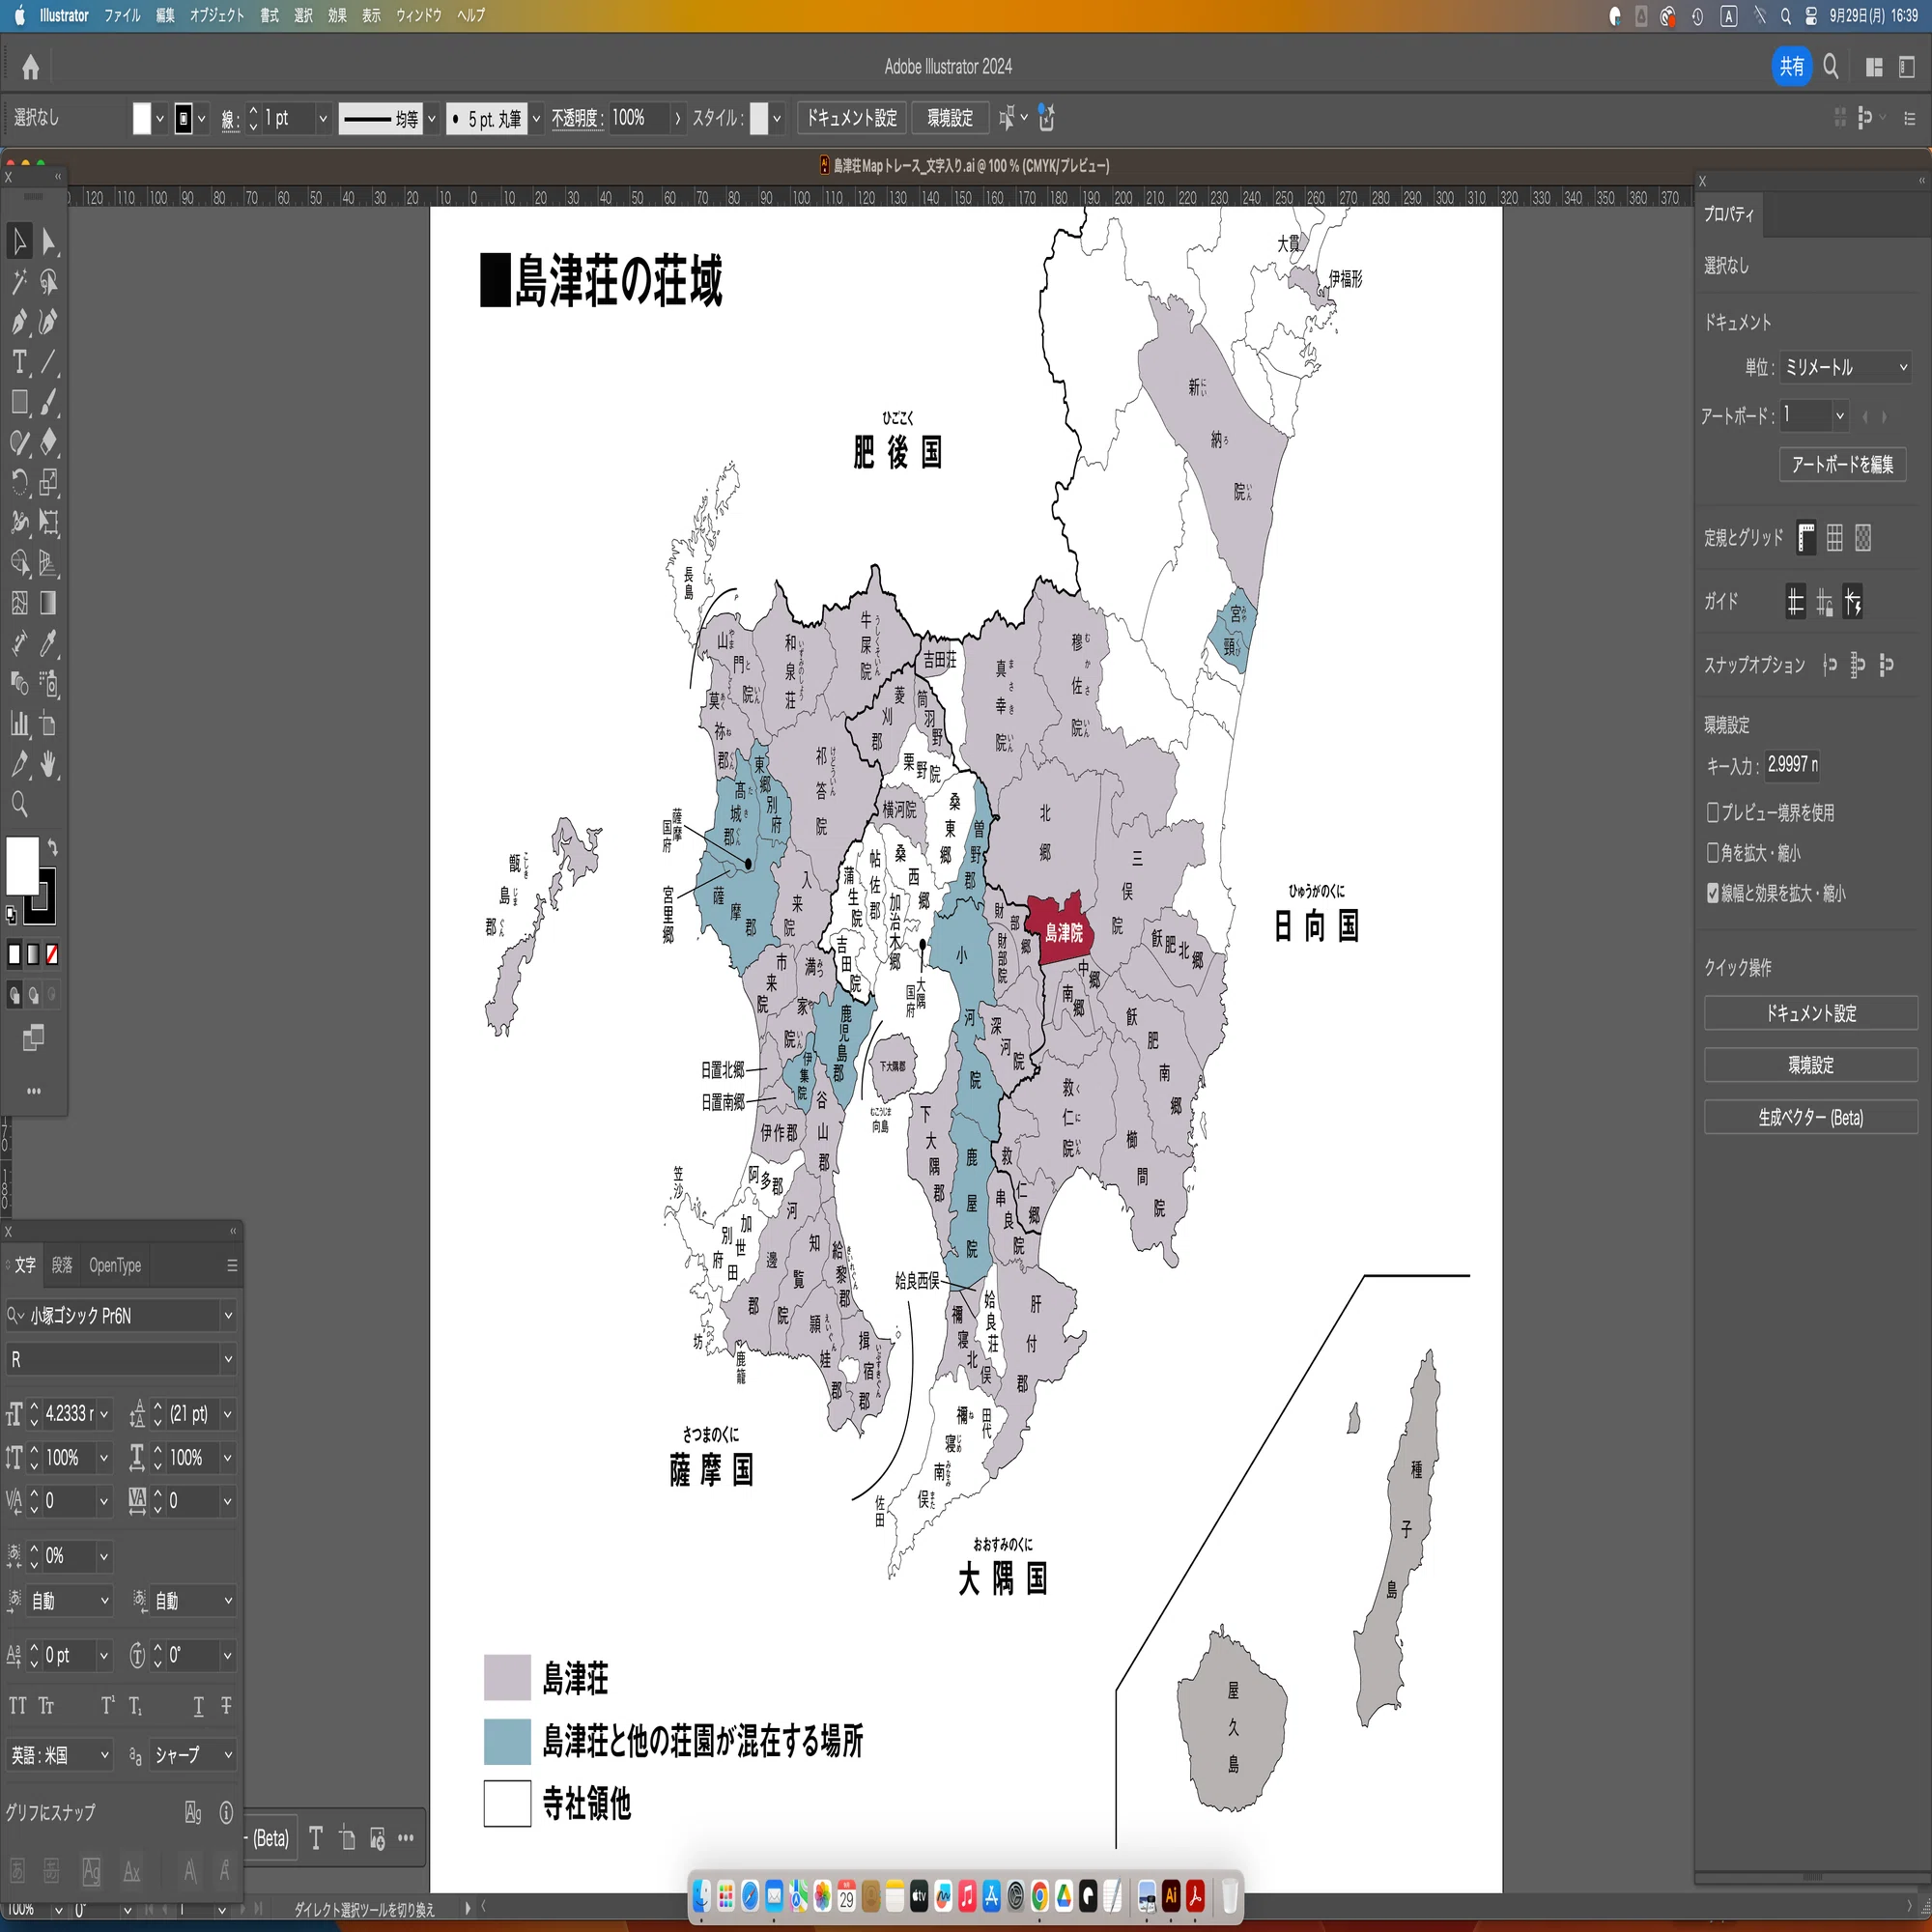The image size is (1932, 1932).
Task: Open the 小塚ゴシック Pr6N font dropdown
Action: click(x=228, y=1316)
